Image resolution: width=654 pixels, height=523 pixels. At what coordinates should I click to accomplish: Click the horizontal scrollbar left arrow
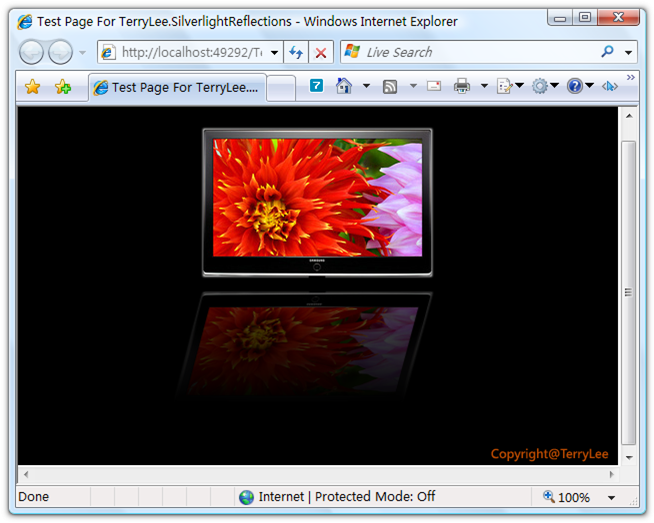pos(26,474)
